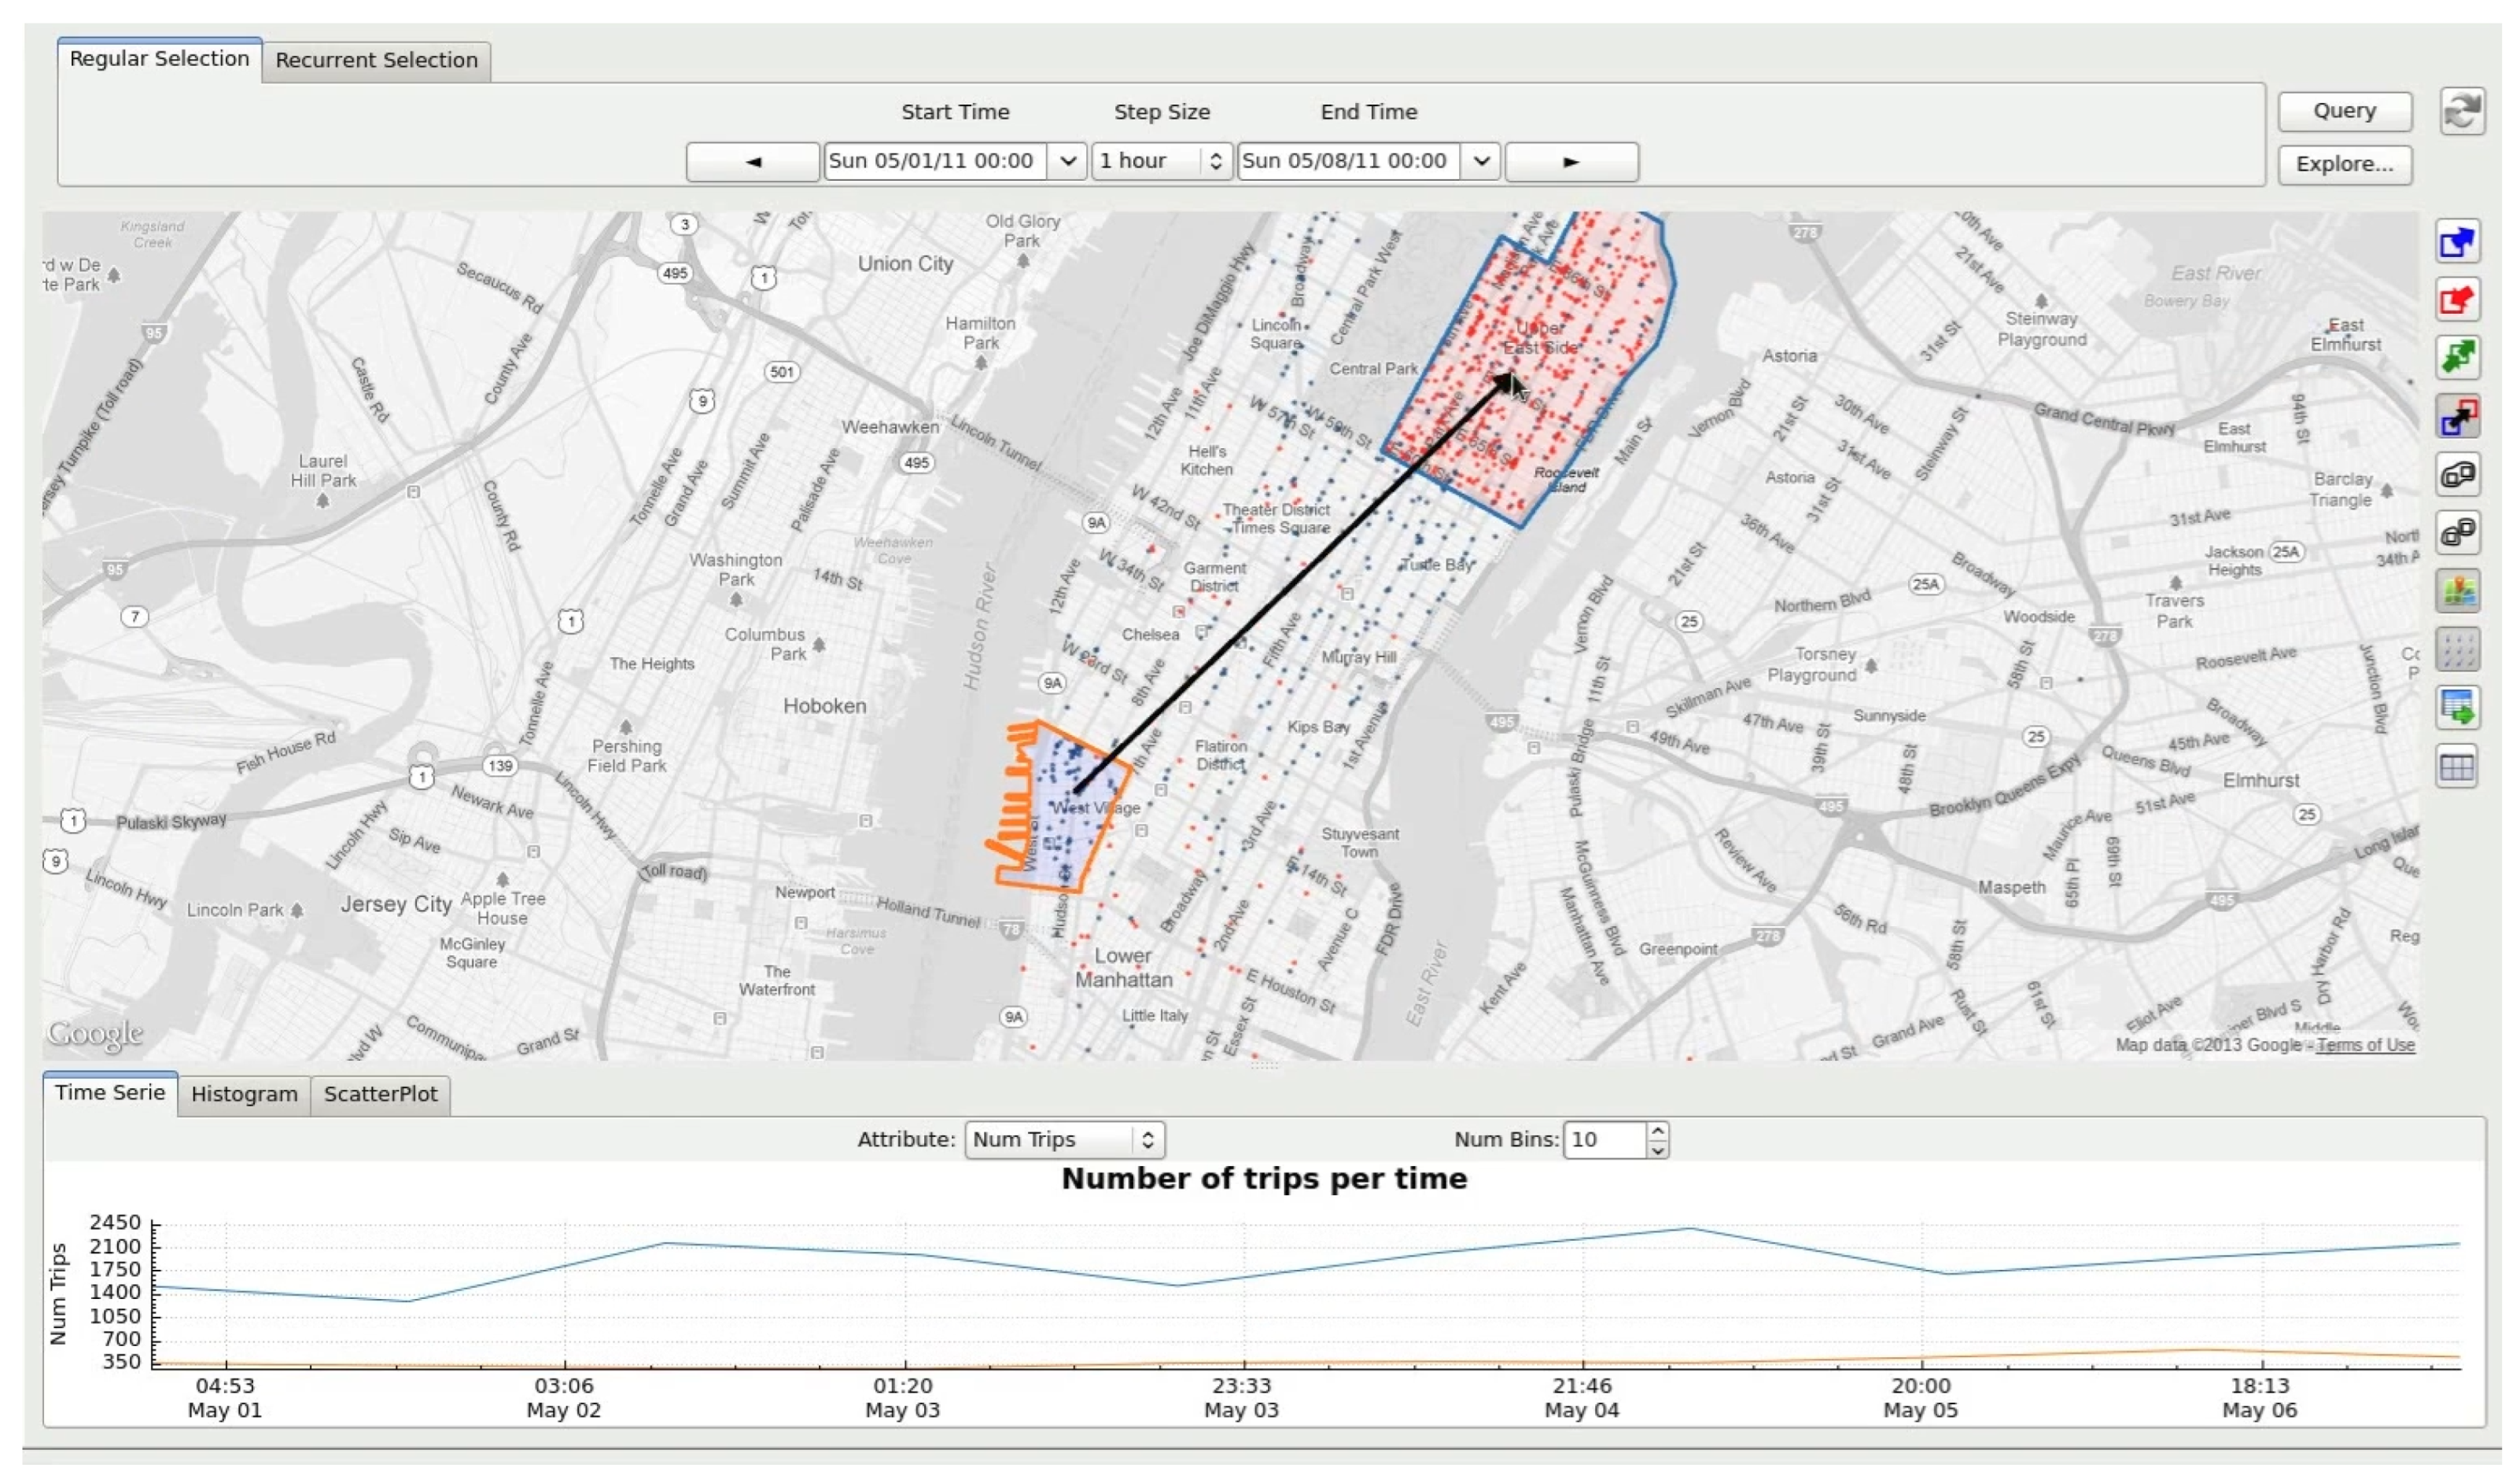Viewport: 2520px width, 1479px height.
Task: Click the merge selections icon
Action: [2457, 475]
